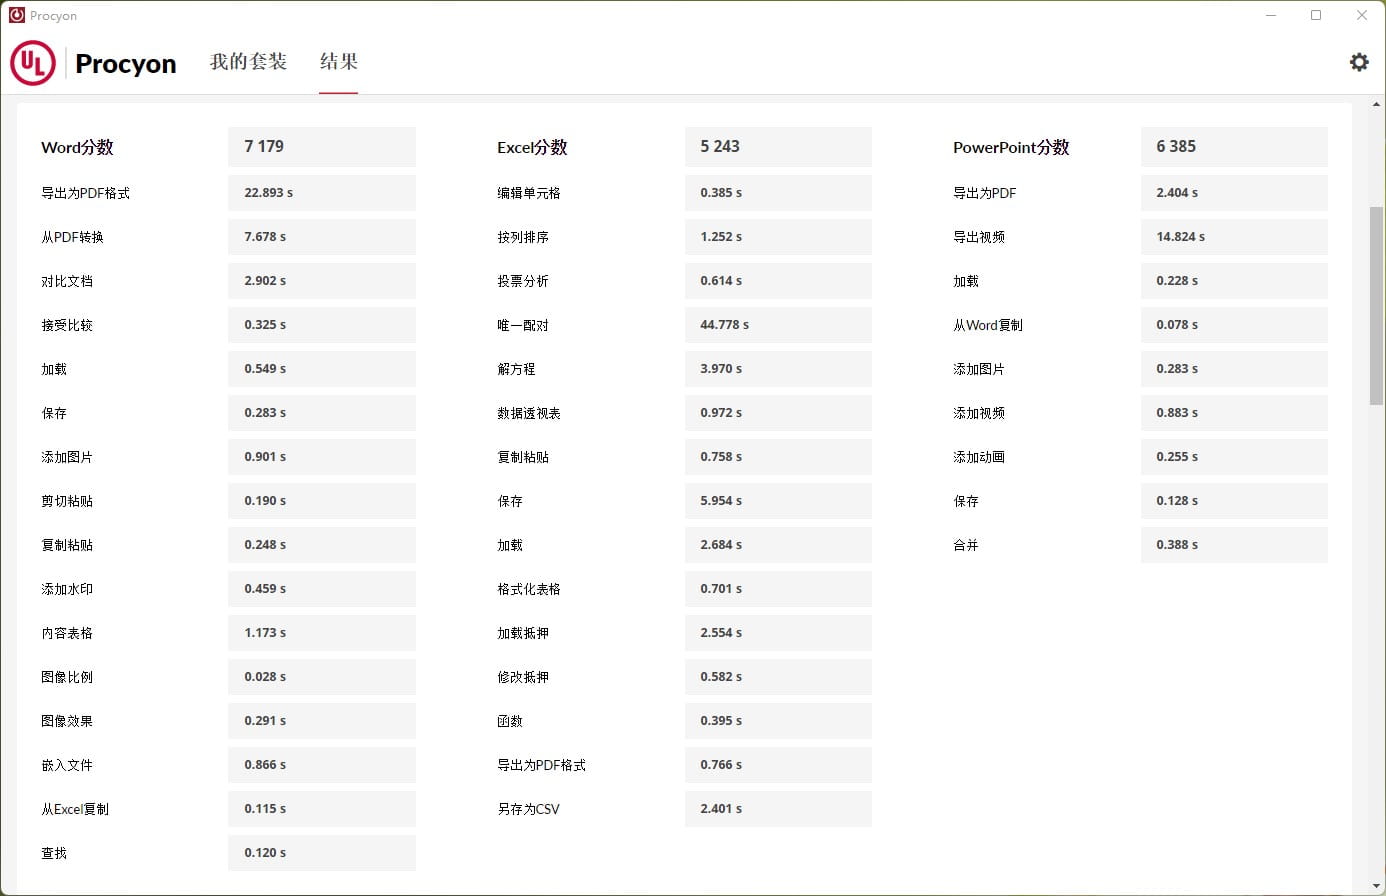Click the 从Word复制 label
Viewport: 1386px width, 896px height.
[988, 325]
